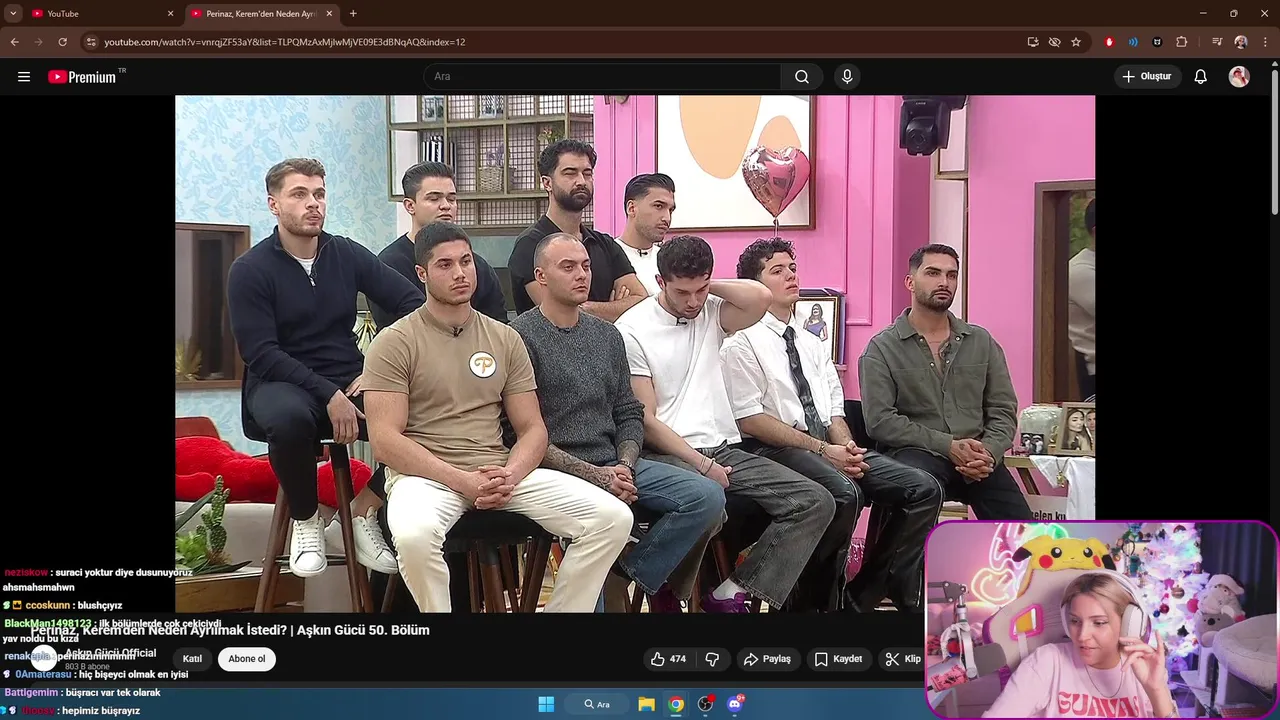The height and width of the screenshot is (720, 1280).
Task: Open media controls music-note icon
Action: (1217, 42)
